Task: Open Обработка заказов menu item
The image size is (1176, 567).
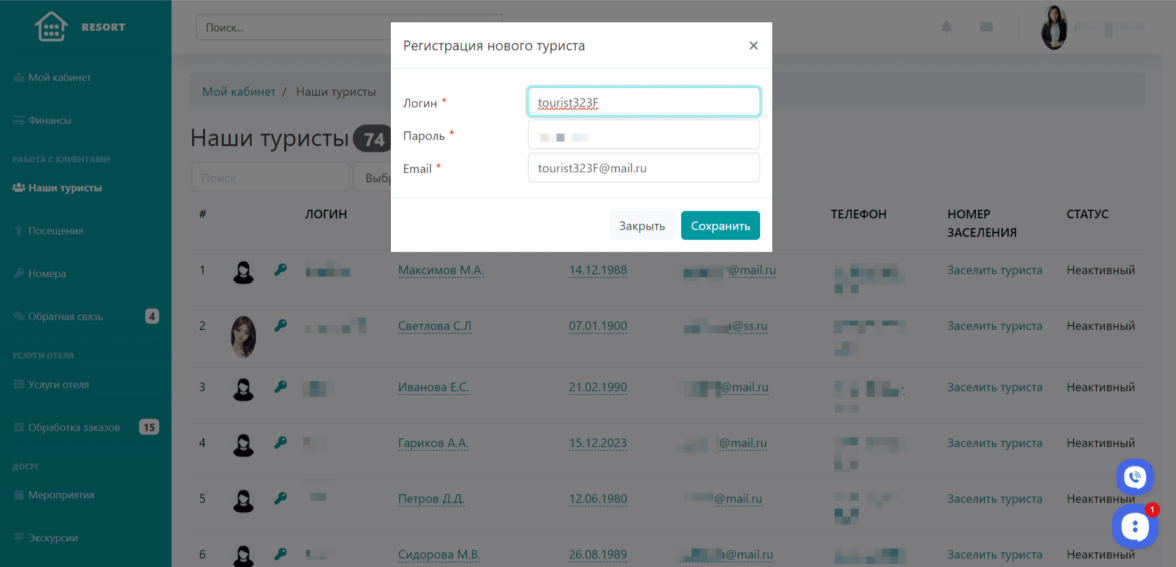Action: point(74,427)
